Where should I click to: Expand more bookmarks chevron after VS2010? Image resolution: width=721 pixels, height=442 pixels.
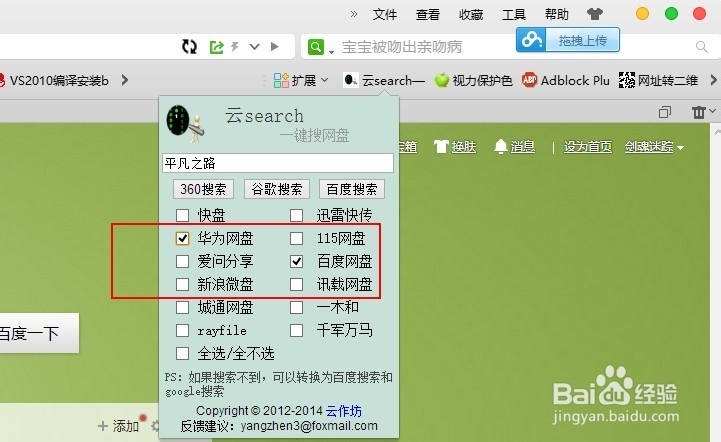pyautogui.click(x=125, y=80)
